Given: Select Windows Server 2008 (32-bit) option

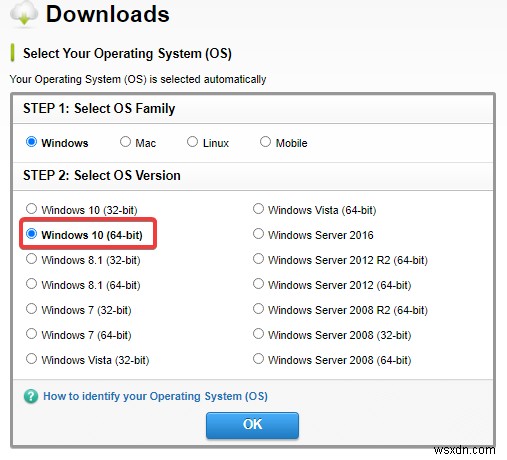Looking at the screenshot, I should 258,334.
